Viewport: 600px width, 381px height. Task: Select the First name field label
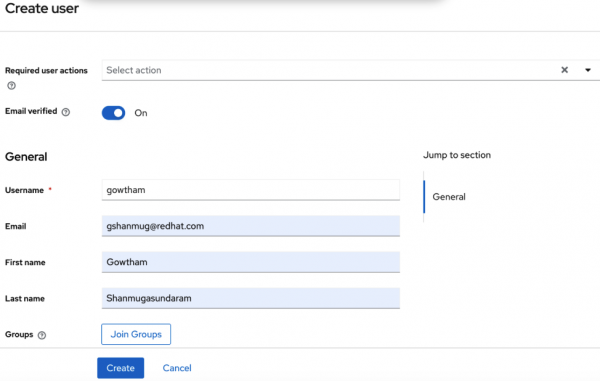pyautogui.click(x=25, y=262)
